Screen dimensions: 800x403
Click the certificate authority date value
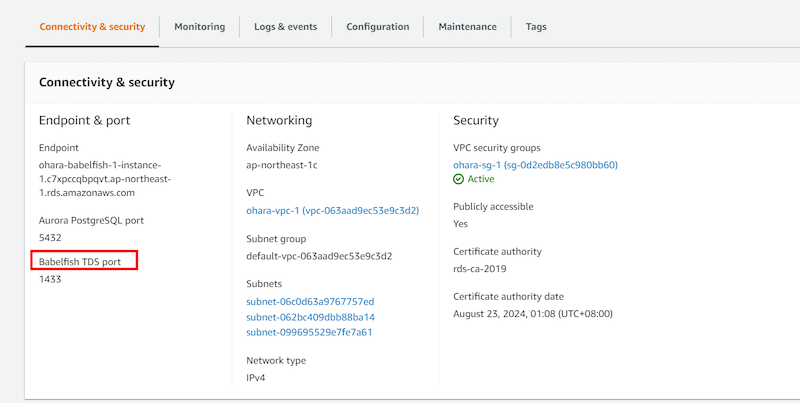coord(532,313)
